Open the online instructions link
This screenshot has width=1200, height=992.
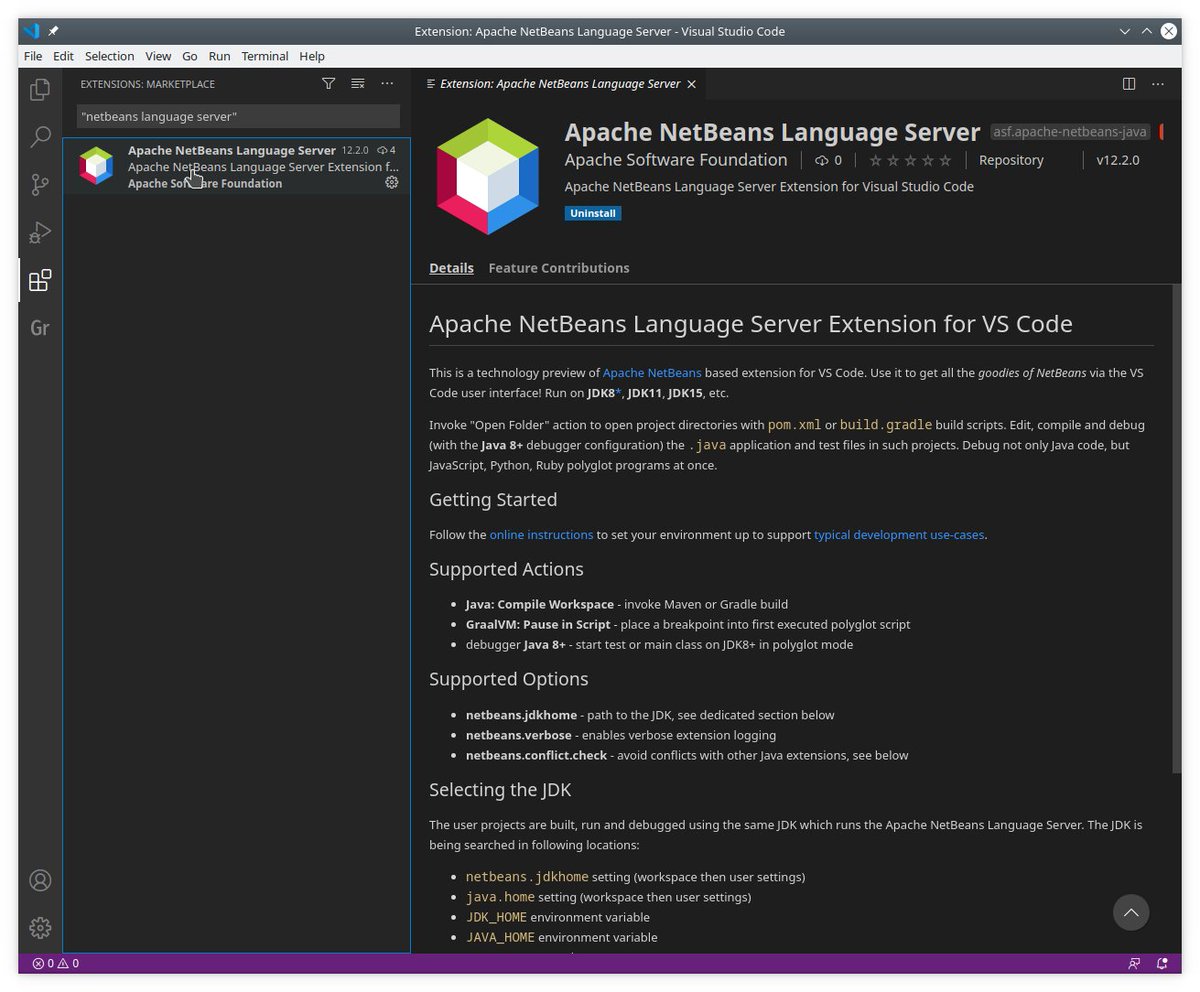click(x=541, y=534)
